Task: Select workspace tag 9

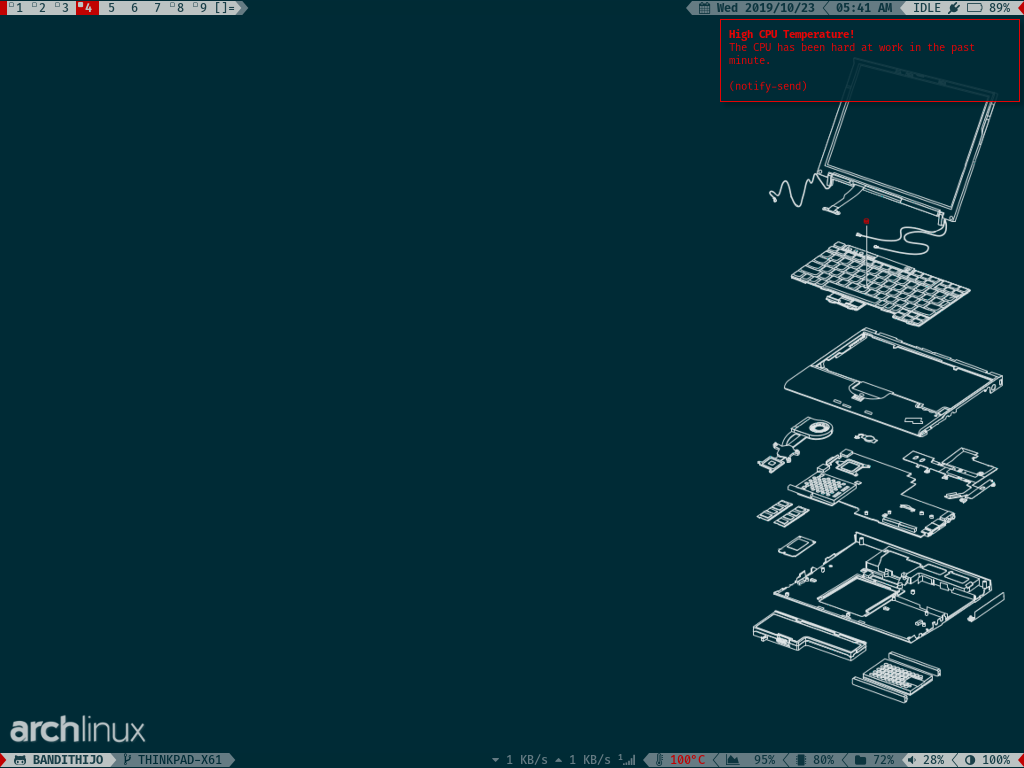Action: tap(202, 8)
